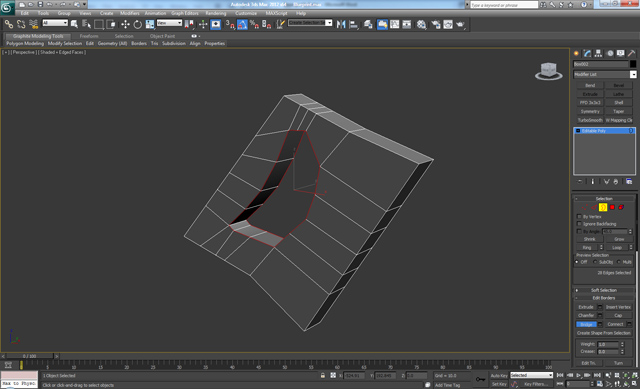The image size is (640, 389).
Task: Click the Render Production teapot icon
Action: (x=460, y=24)
